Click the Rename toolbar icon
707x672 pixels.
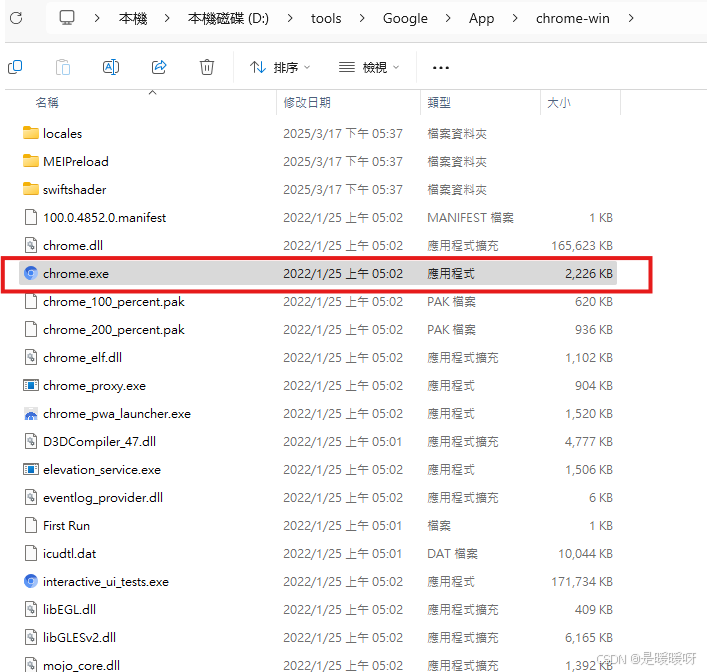[x=111, y=67]
